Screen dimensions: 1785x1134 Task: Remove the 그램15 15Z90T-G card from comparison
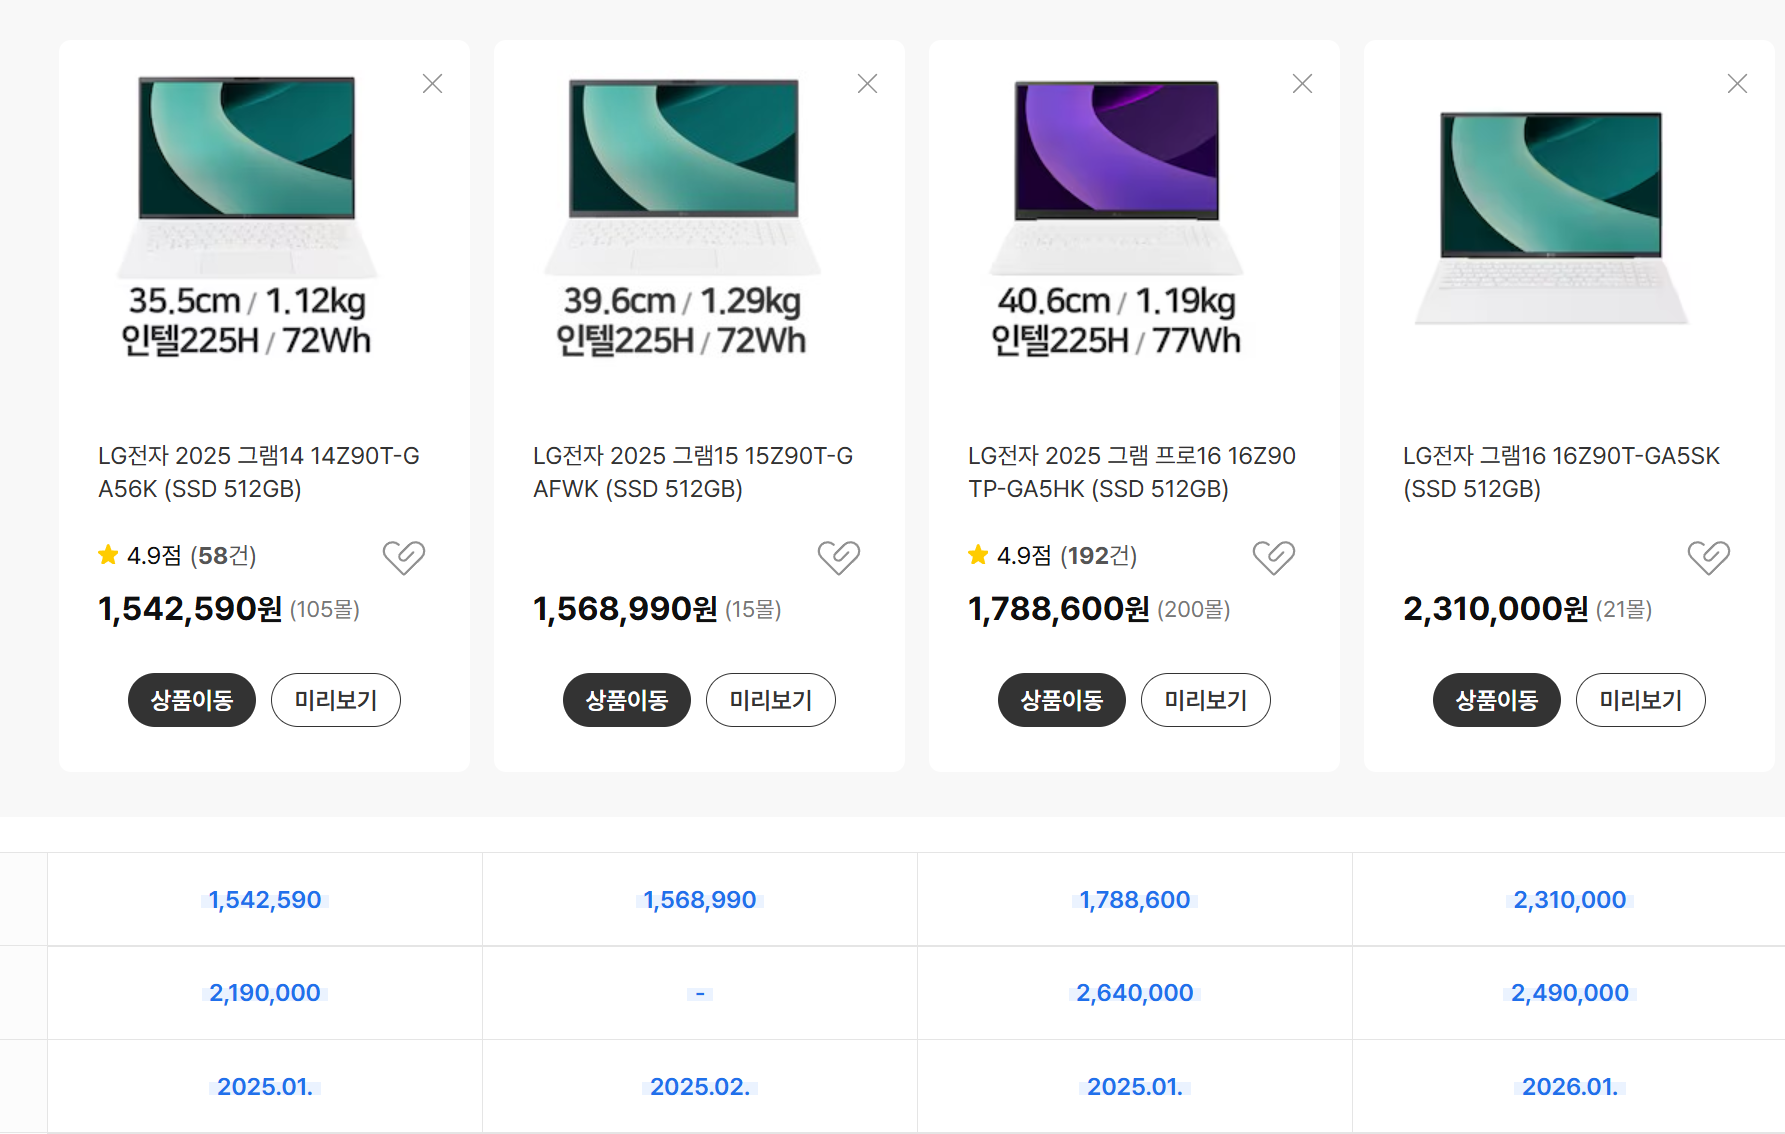tap(867, 84)
